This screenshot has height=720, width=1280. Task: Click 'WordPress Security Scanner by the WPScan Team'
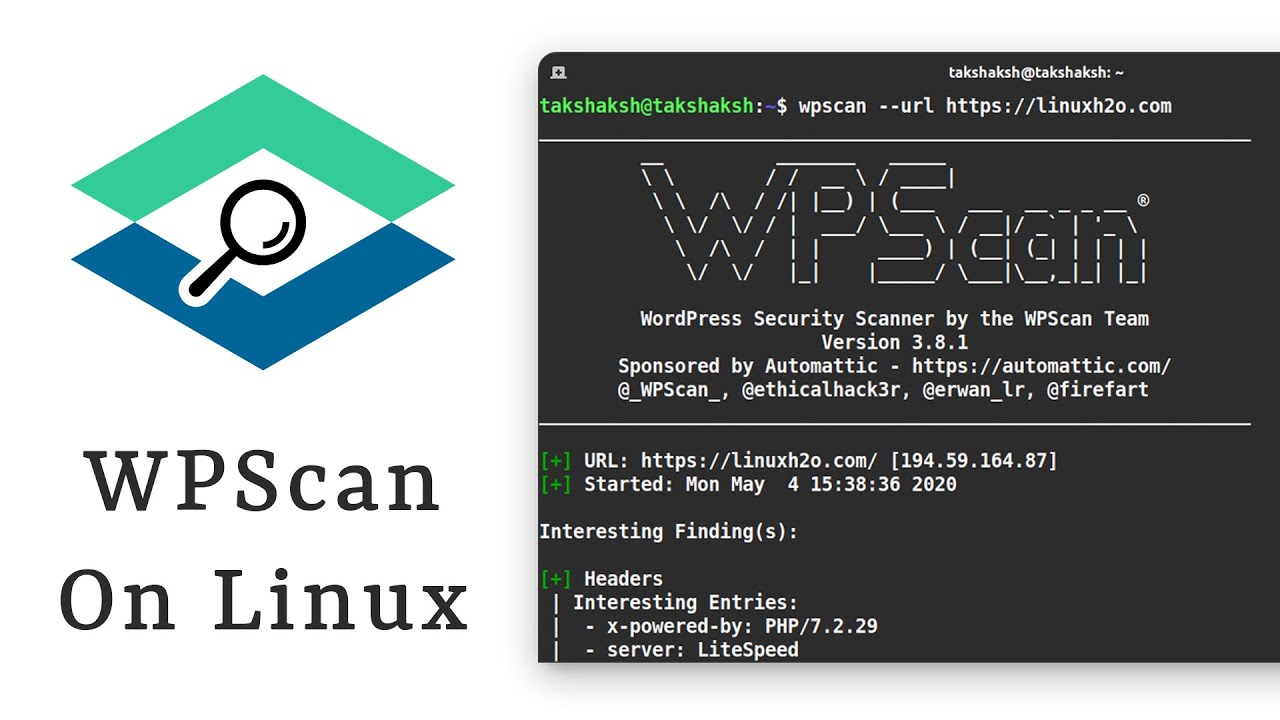(x=895, y=319)
